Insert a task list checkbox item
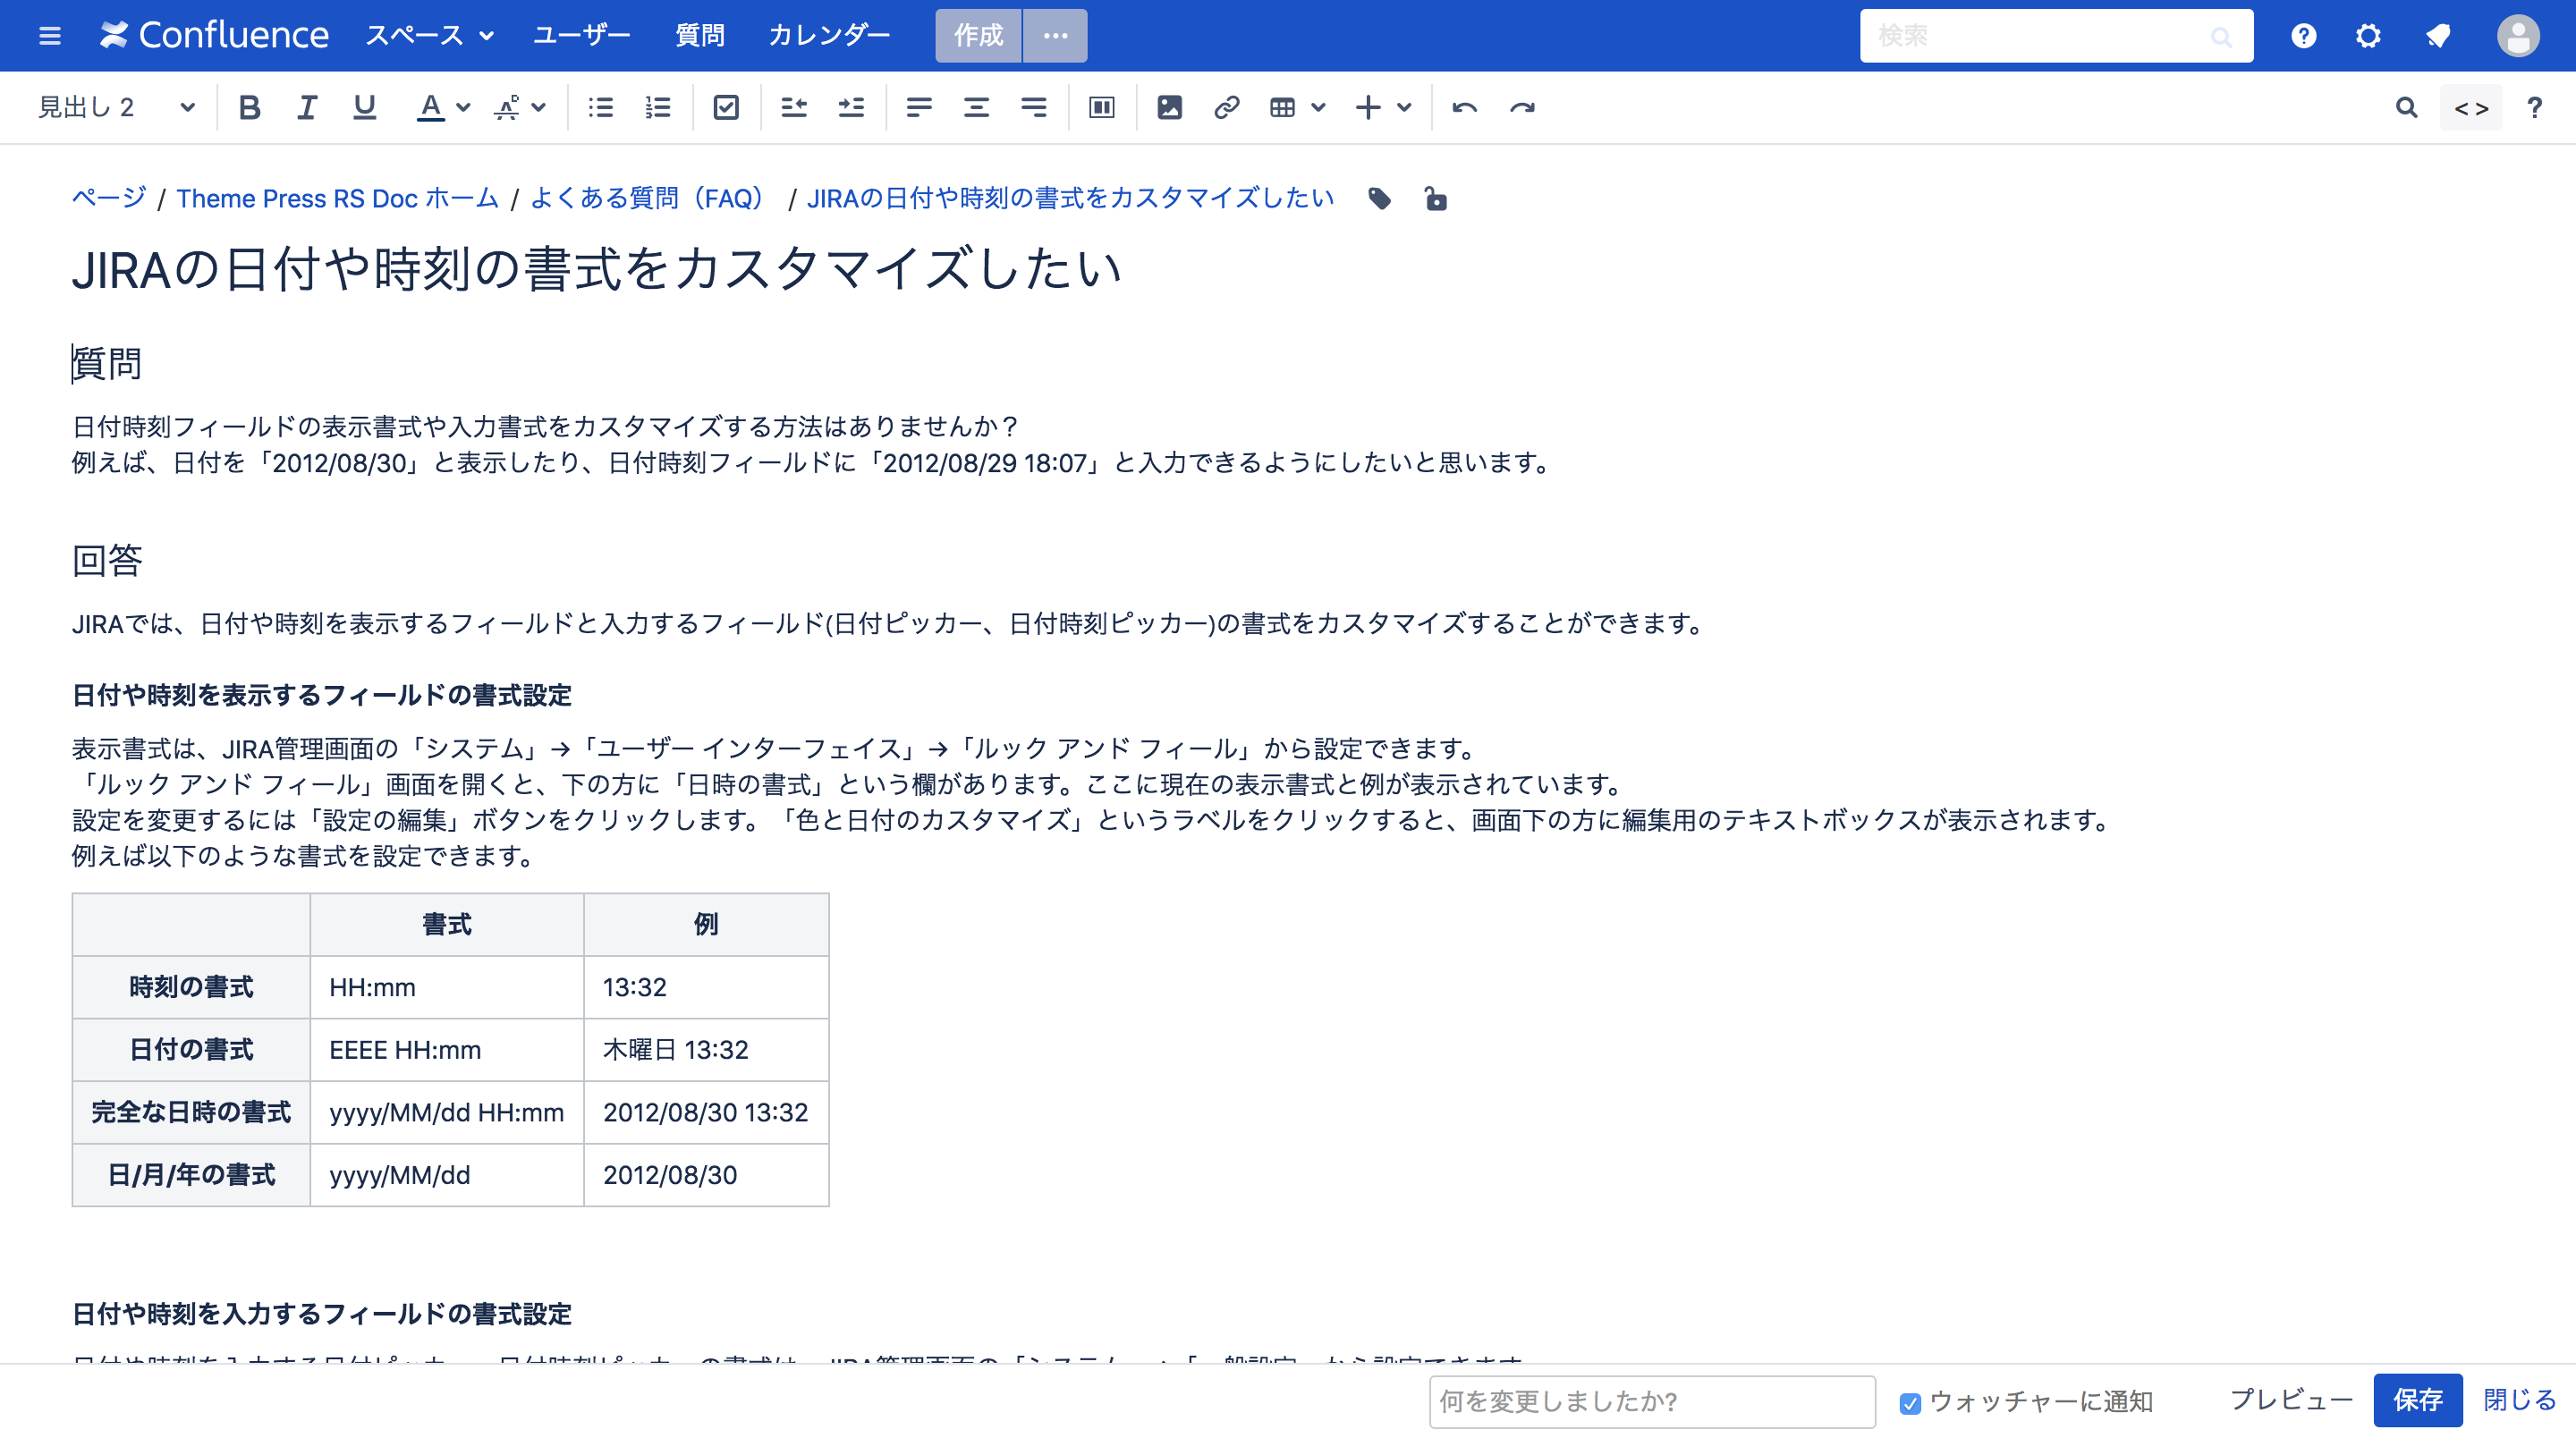2576x1438 pixels. pyautogui.click(x=726, y=107)
